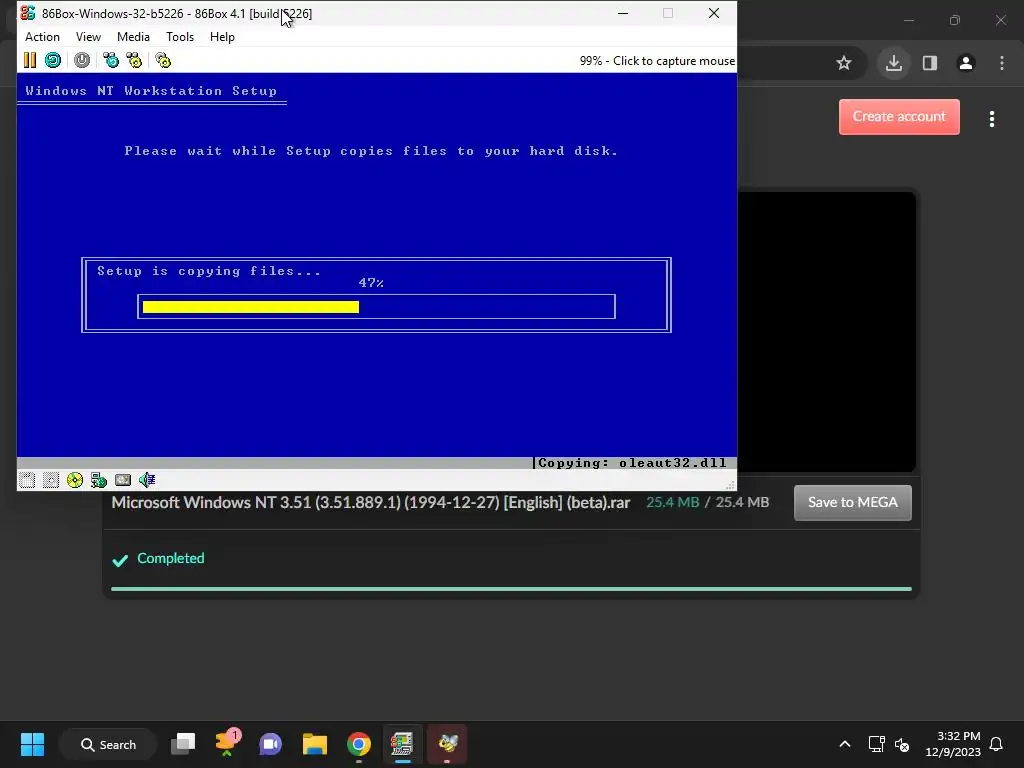The width and height of the screenshot is (1024, 768).
Task: Pause the 86Box emulation
Action: pos(30,61)
